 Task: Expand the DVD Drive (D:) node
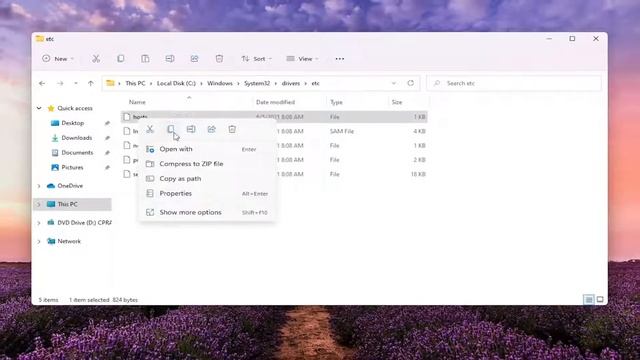(x=39, y=223)
